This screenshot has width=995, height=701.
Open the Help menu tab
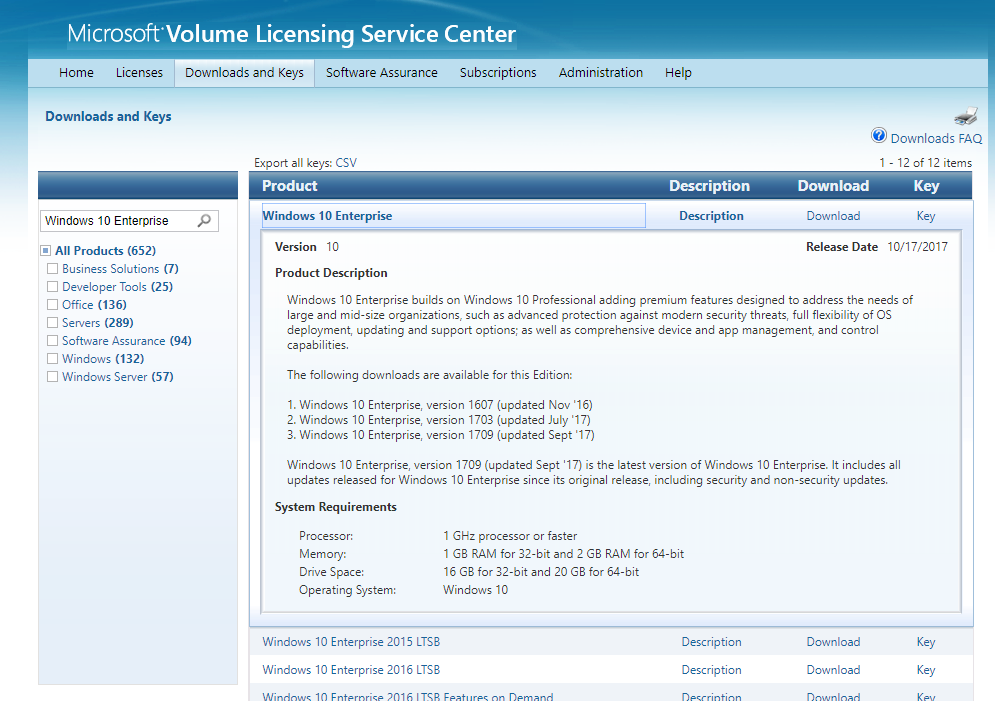[678, 73]
